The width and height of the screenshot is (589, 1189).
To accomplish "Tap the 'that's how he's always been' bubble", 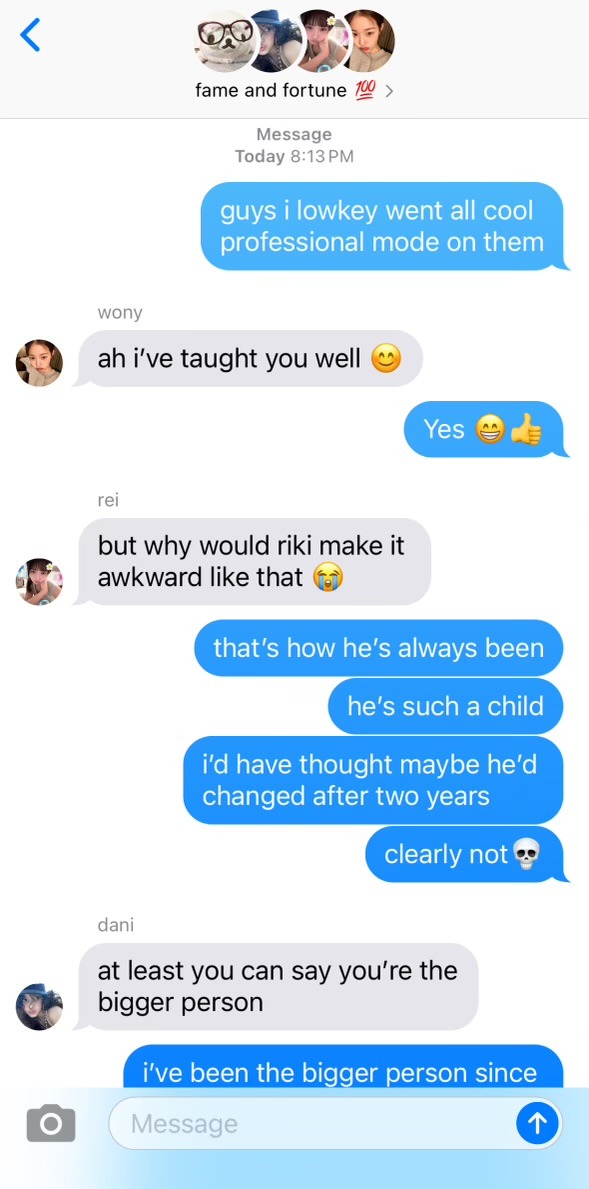I will (379, 648).
